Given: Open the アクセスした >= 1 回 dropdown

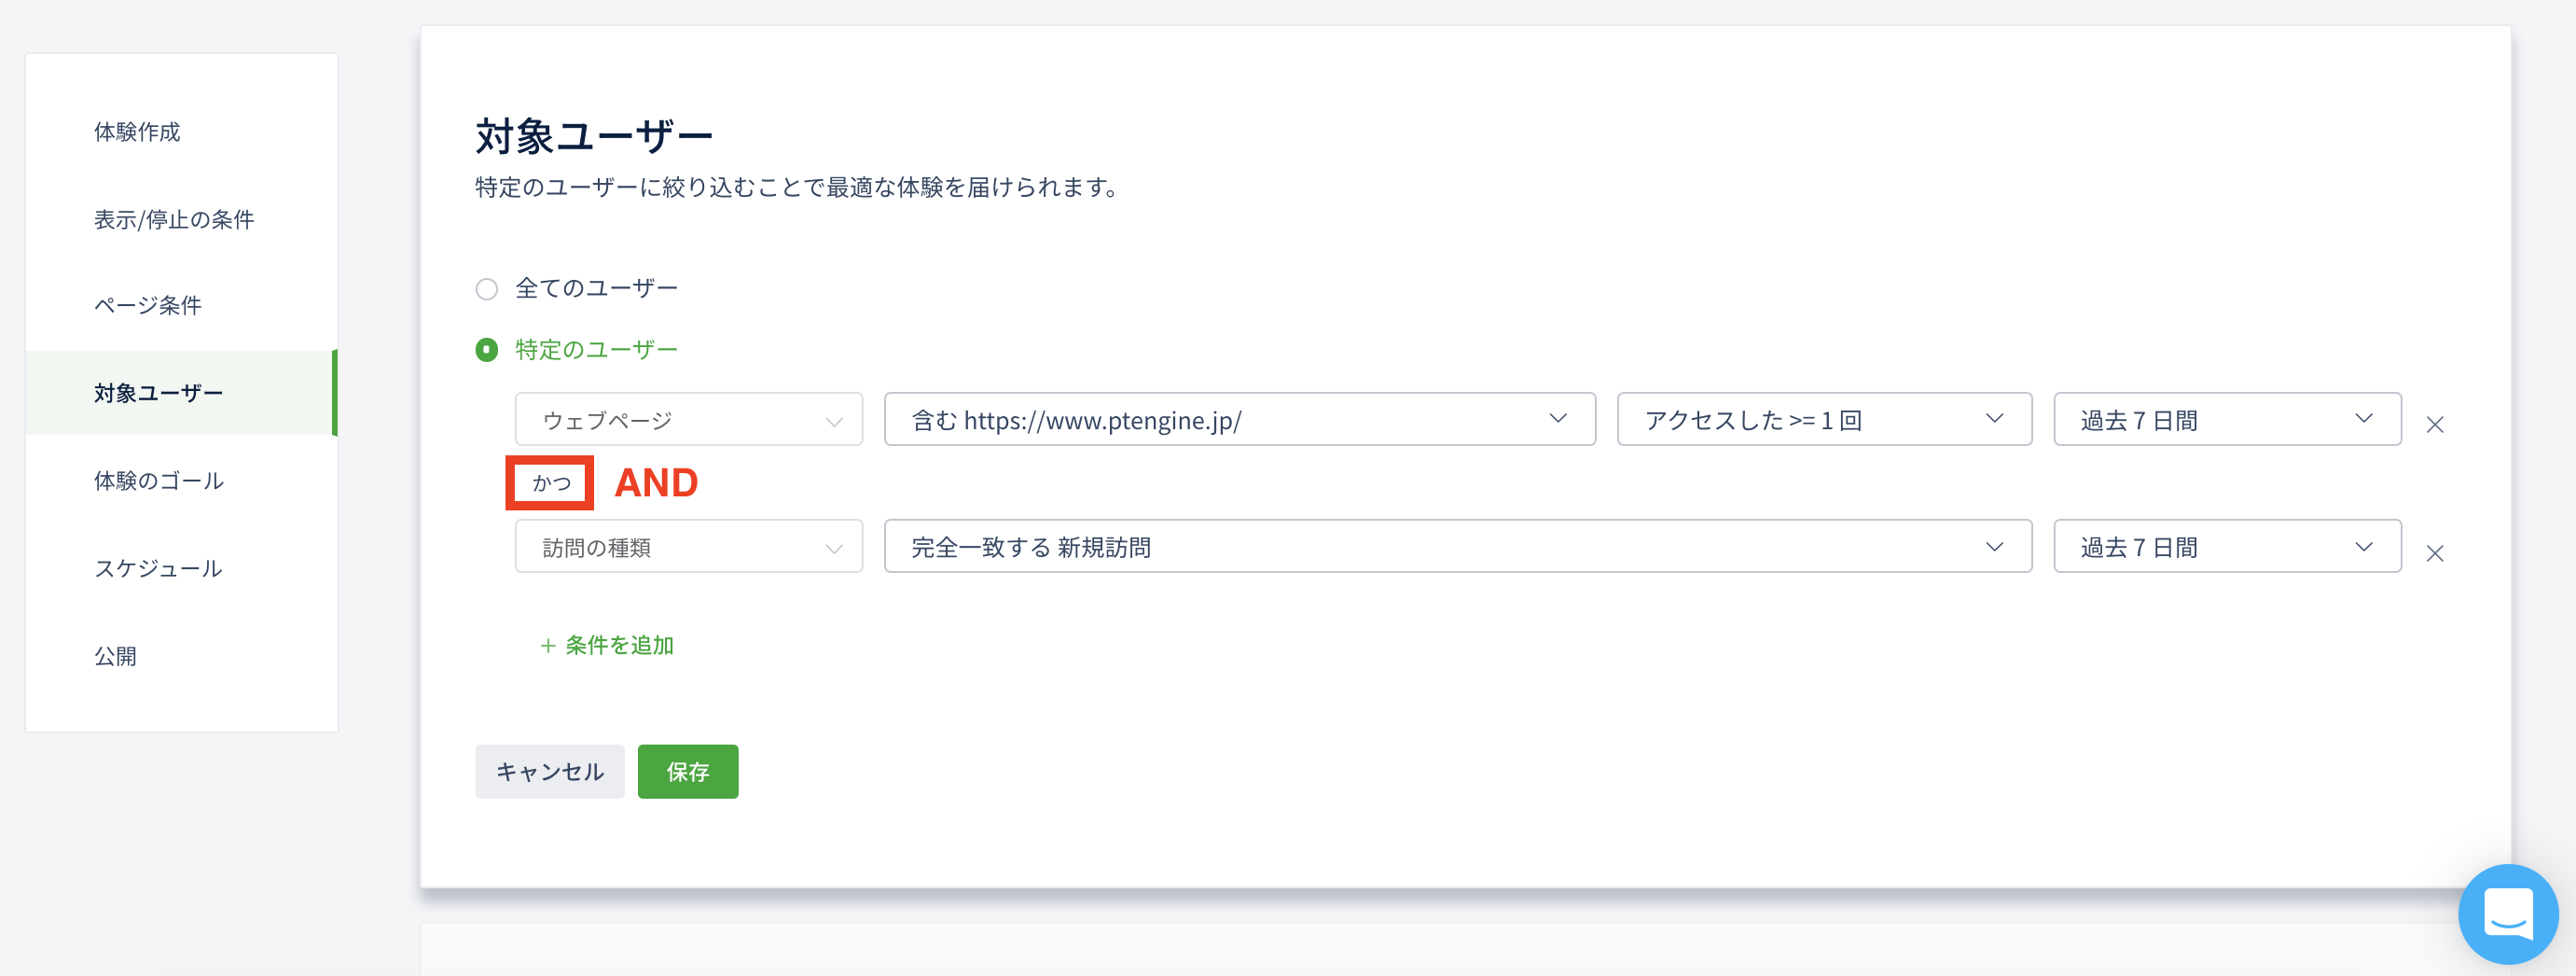Looking at the screenshot, I should [1825, 419].
